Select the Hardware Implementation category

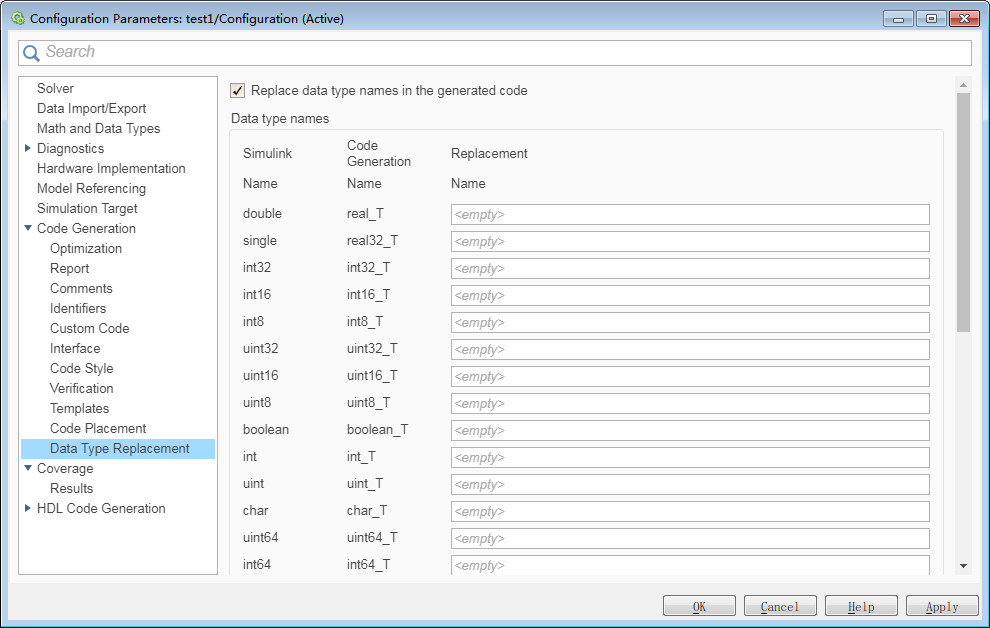click(x=110, y=168)
